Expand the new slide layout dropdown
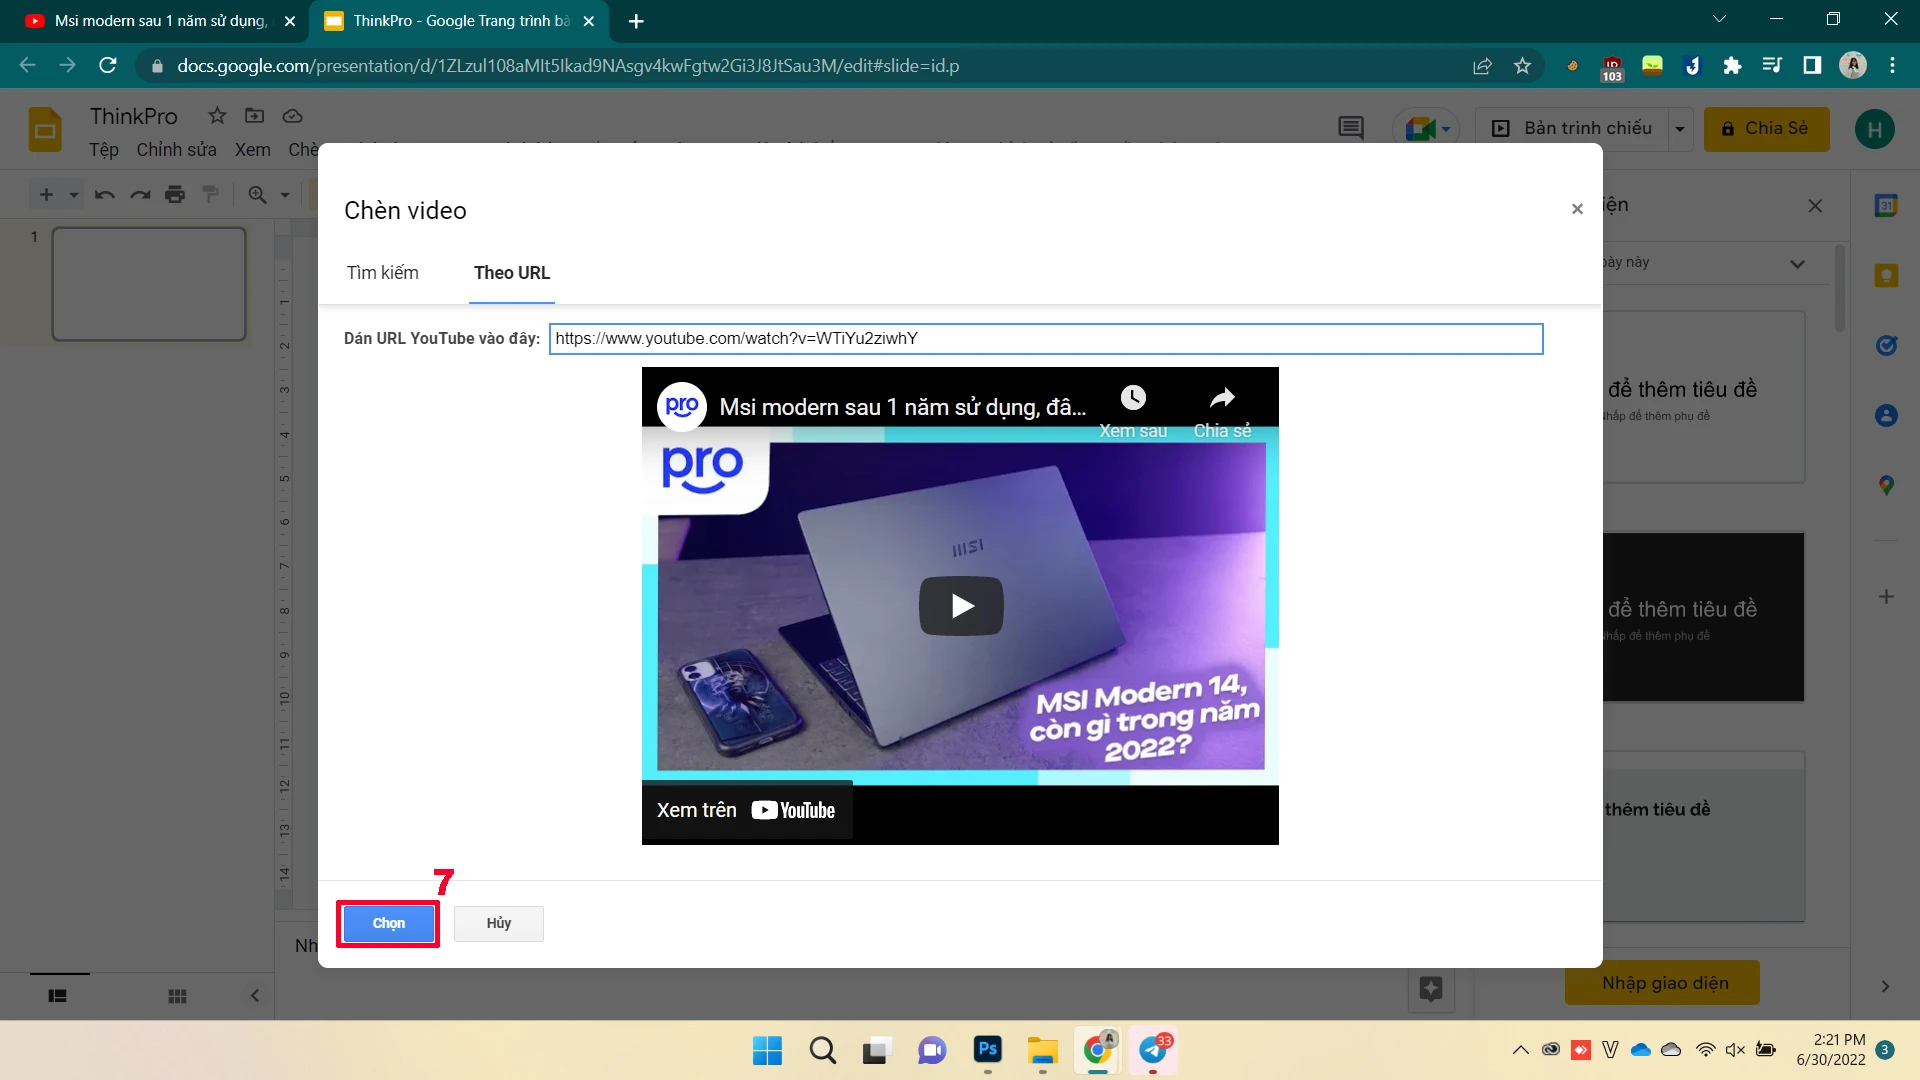The width and height of the screenshot is (1920, 1080). 73,195
